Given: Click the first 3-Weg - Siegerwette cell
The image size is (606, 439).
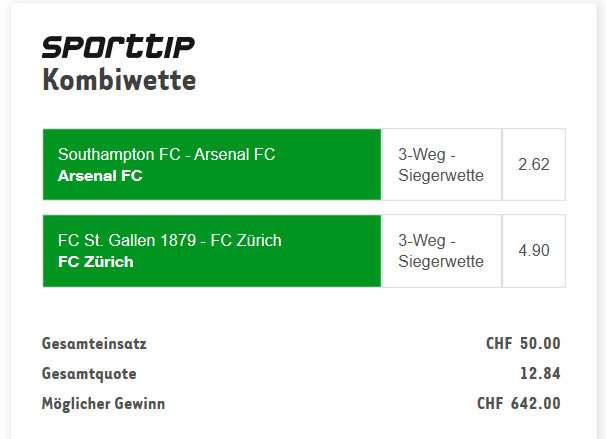Looking at the screenshot, I should coord(441,165).
